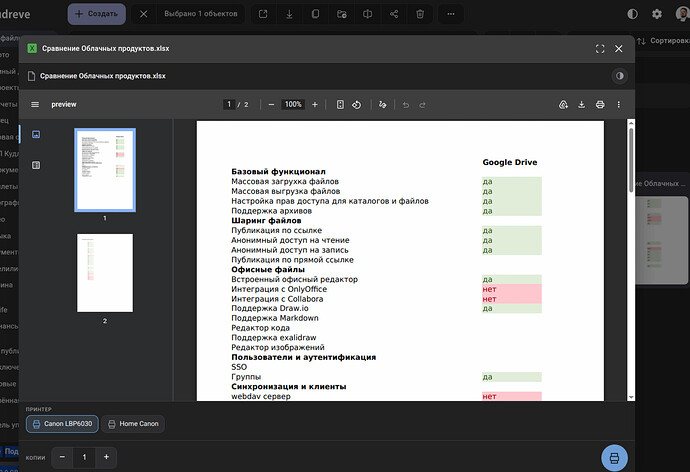Click the row webdav сервер

click(x=261, y=396)
